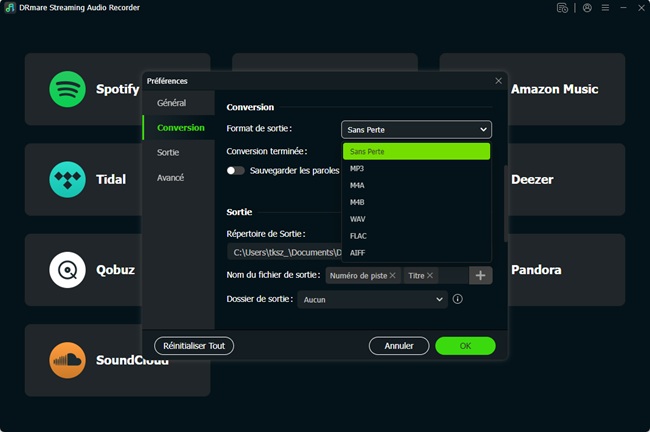This screenshot has width=650, height=432.
Task: Choose MP3 output format
Action: coord(416,168)
